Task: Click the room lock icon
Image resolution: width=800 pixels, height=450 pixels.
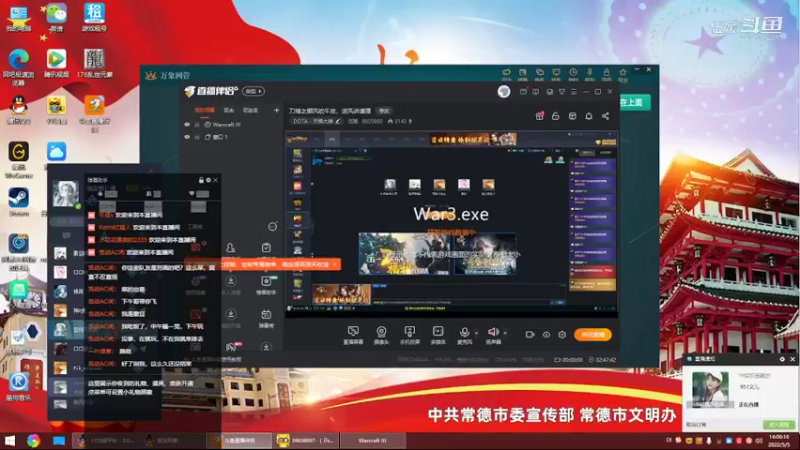Action: 556,116
